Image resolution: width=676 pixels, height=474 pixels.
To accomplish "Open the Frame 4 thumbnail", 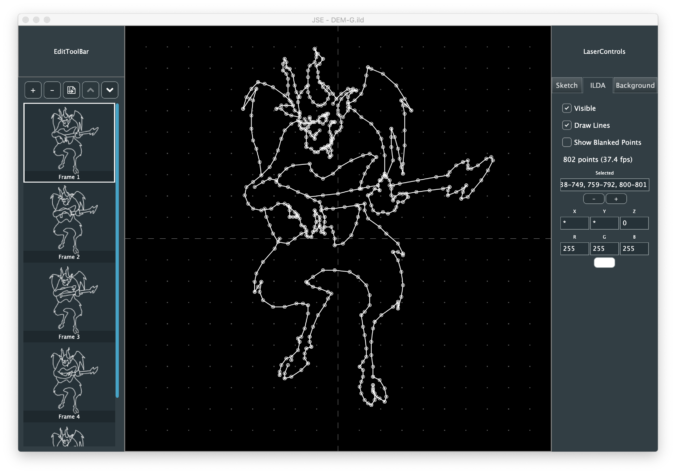I will tap(69, 381).
